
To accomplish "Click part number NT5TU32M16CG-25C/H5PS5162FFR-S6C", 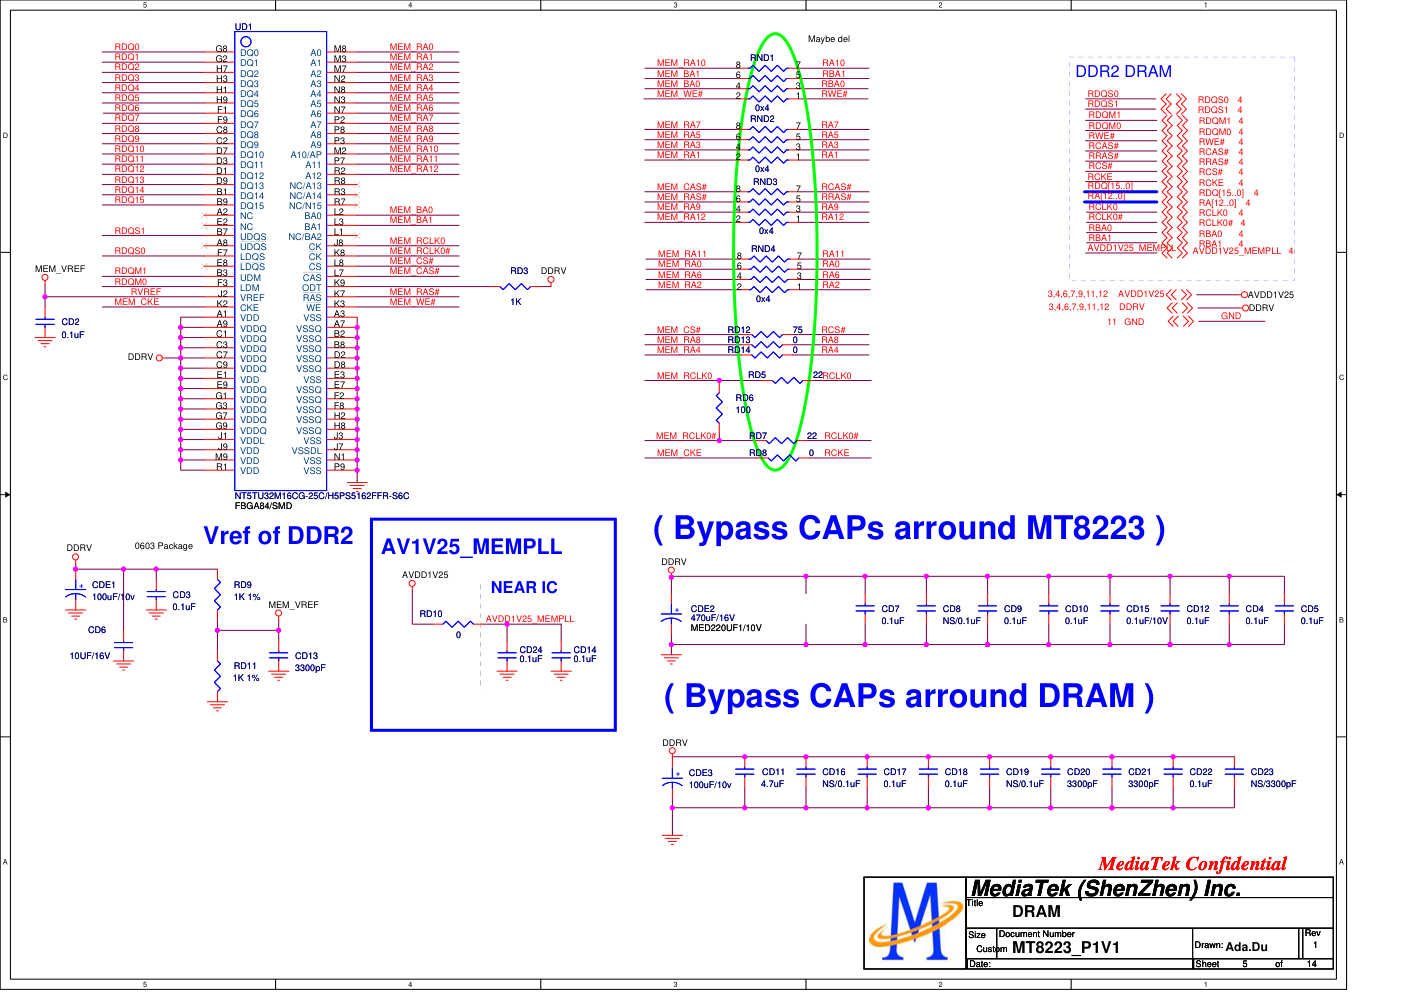I will 322,496.
